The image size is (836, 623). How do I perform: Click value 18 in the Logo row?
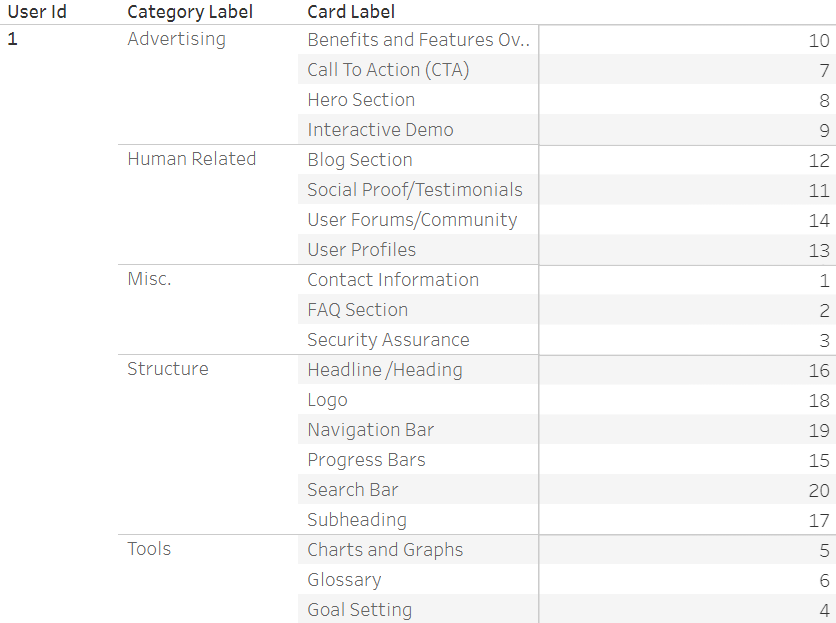819,400
